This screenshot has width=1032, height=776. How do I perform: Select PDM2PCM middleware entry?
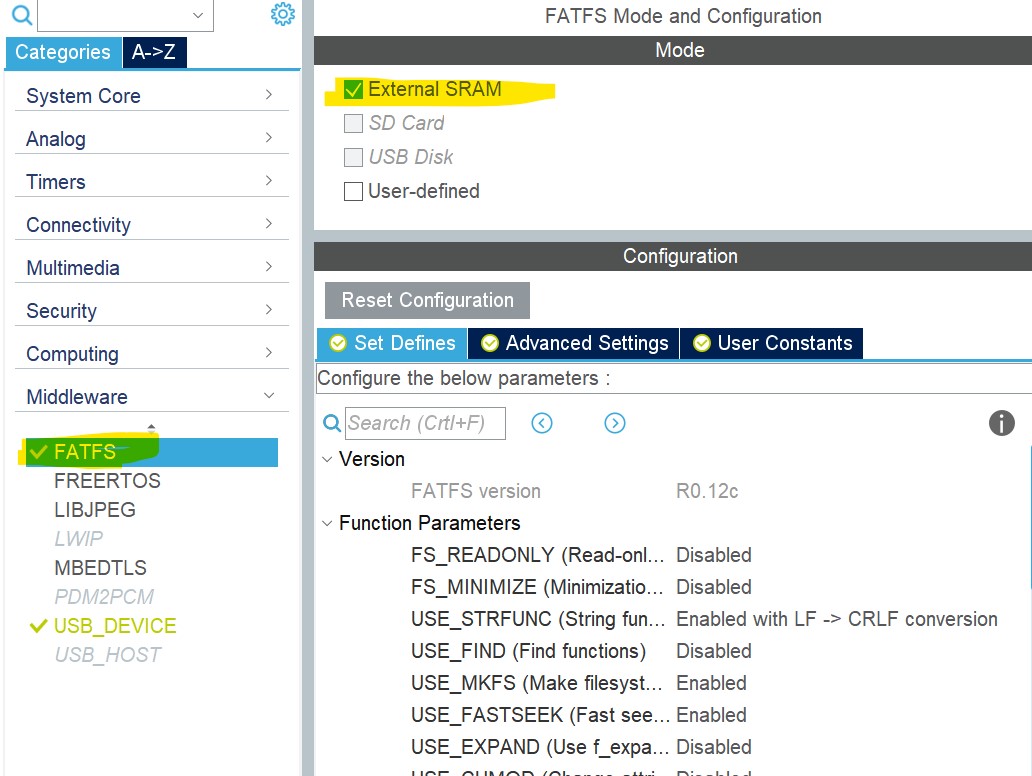point(104,597)
